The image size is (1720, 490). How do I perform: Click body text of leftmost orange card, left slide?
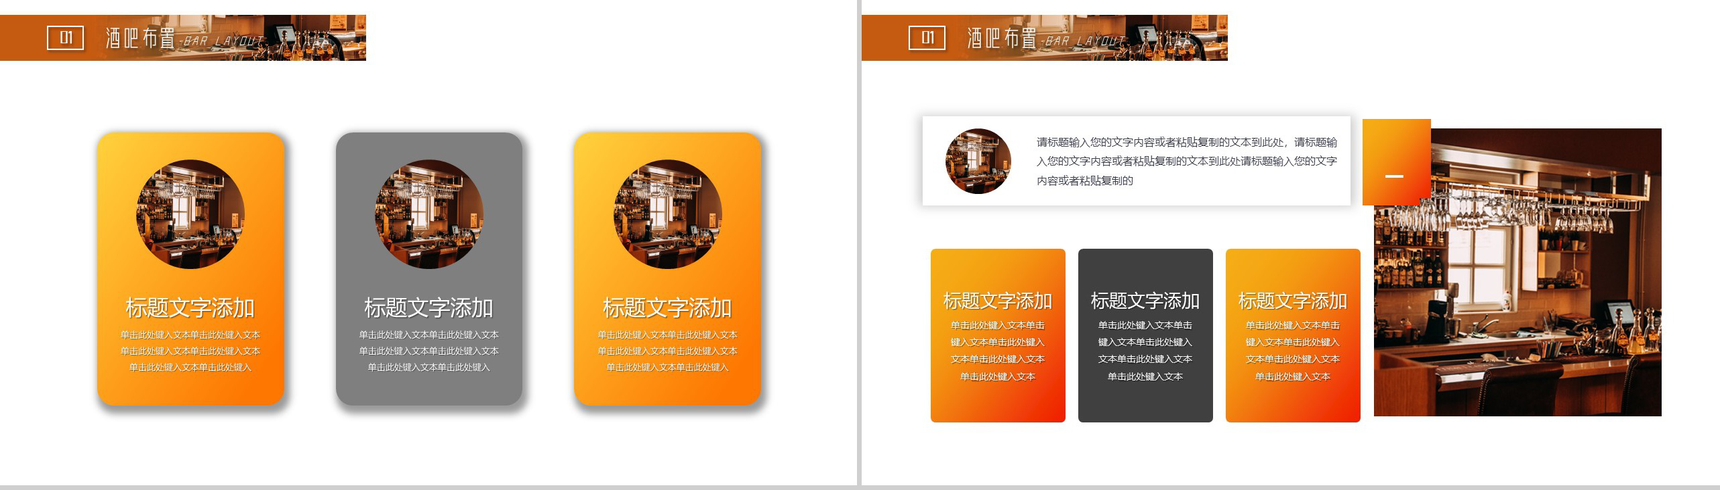190,351
